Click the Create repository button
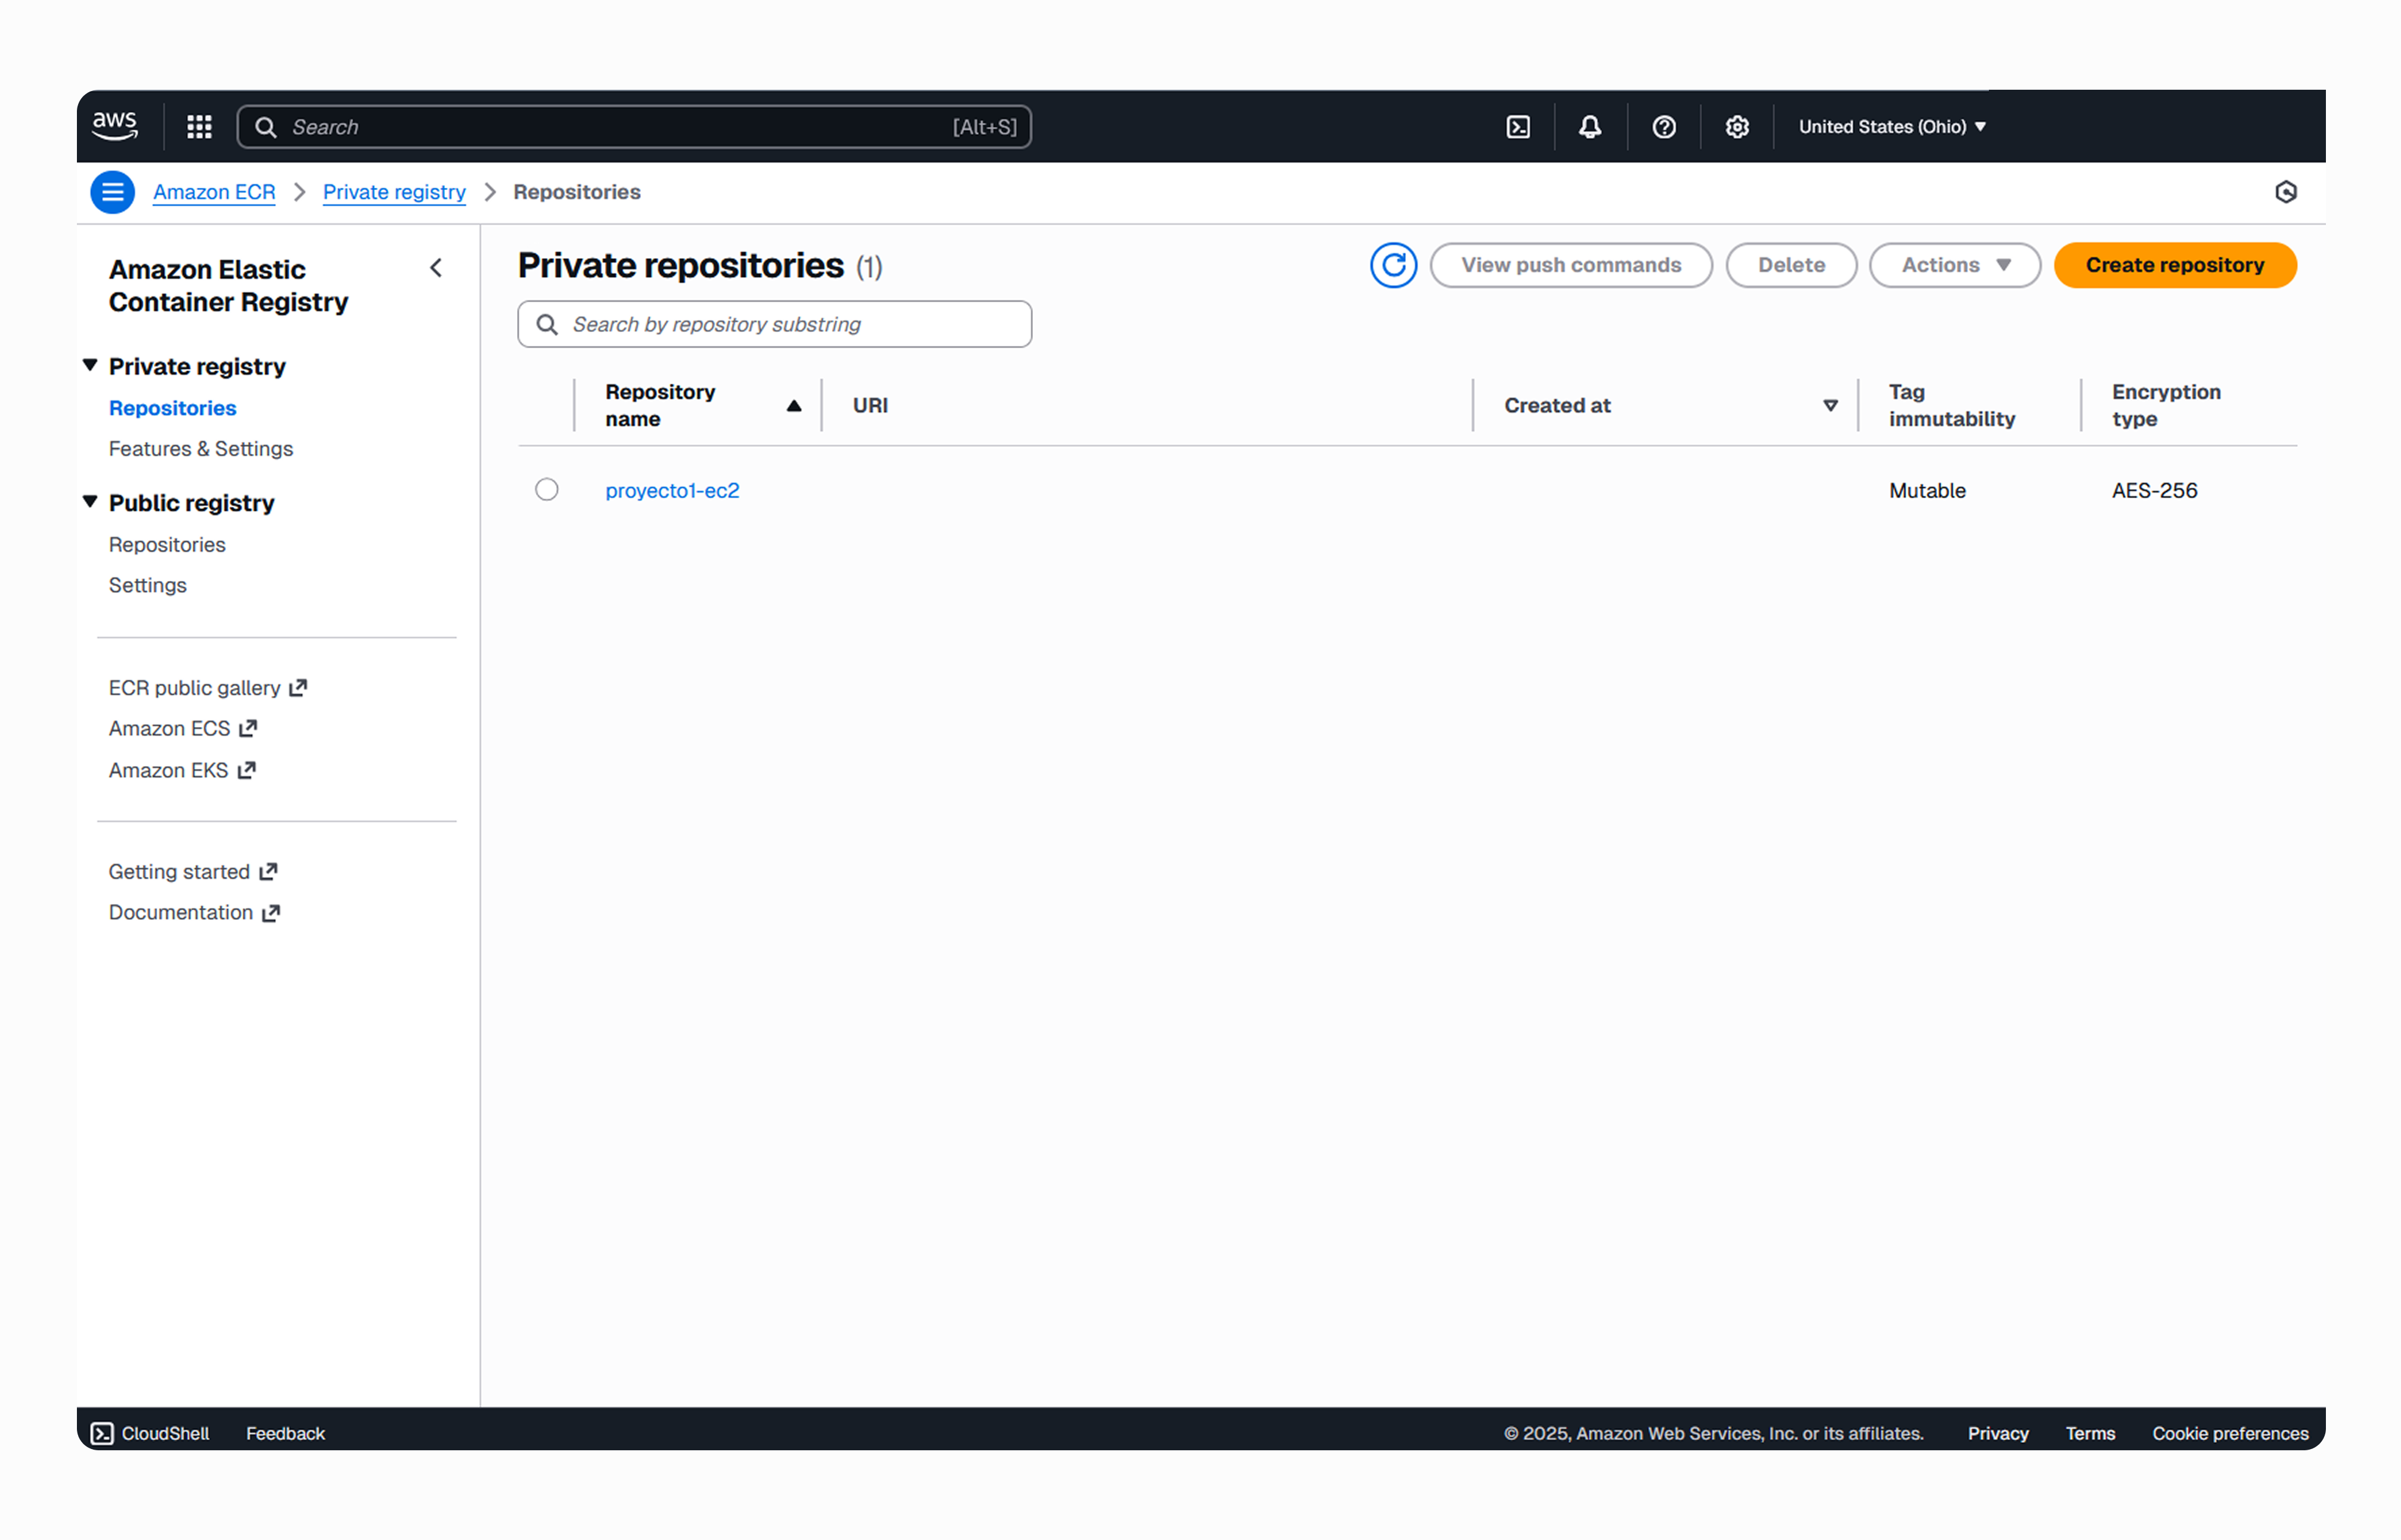Screen dimensions: 2401x1540 point(2175,265)
